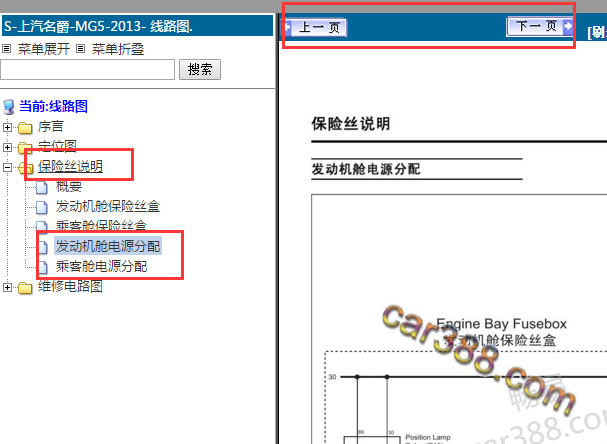Open the 乘客舱保险丝盒 page
This screenshot has height=444, width=607.
pos(101,226)
